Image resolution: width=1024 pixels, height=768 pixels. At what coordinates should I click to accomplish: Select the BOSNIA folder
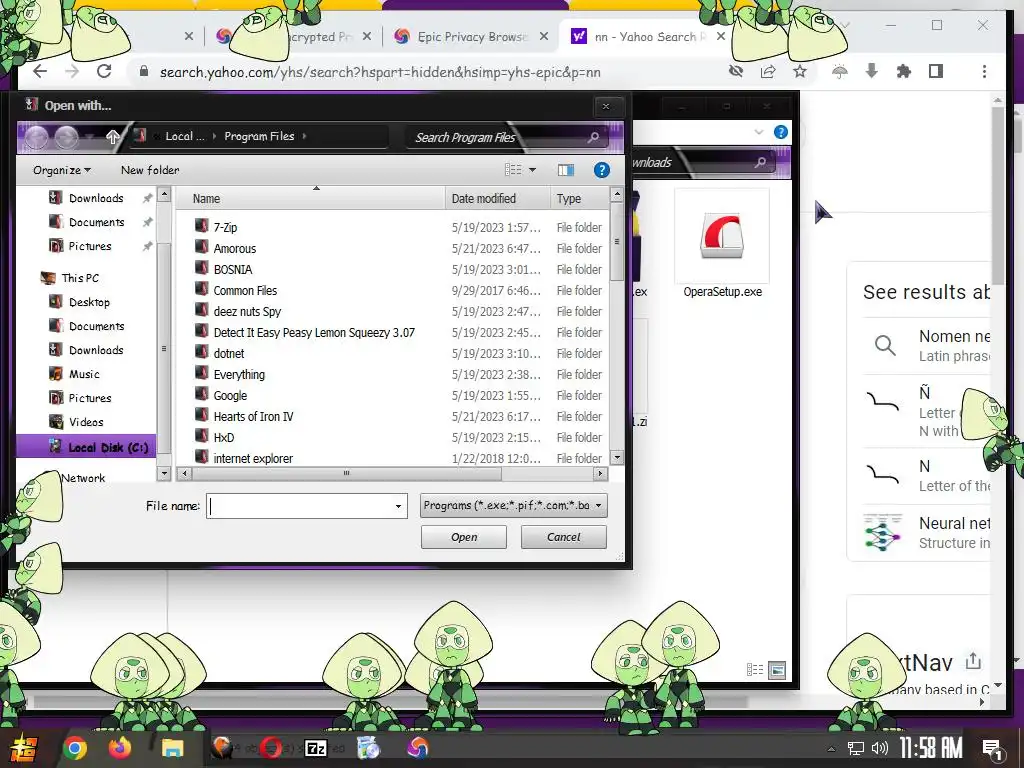[x=232, y=269]
